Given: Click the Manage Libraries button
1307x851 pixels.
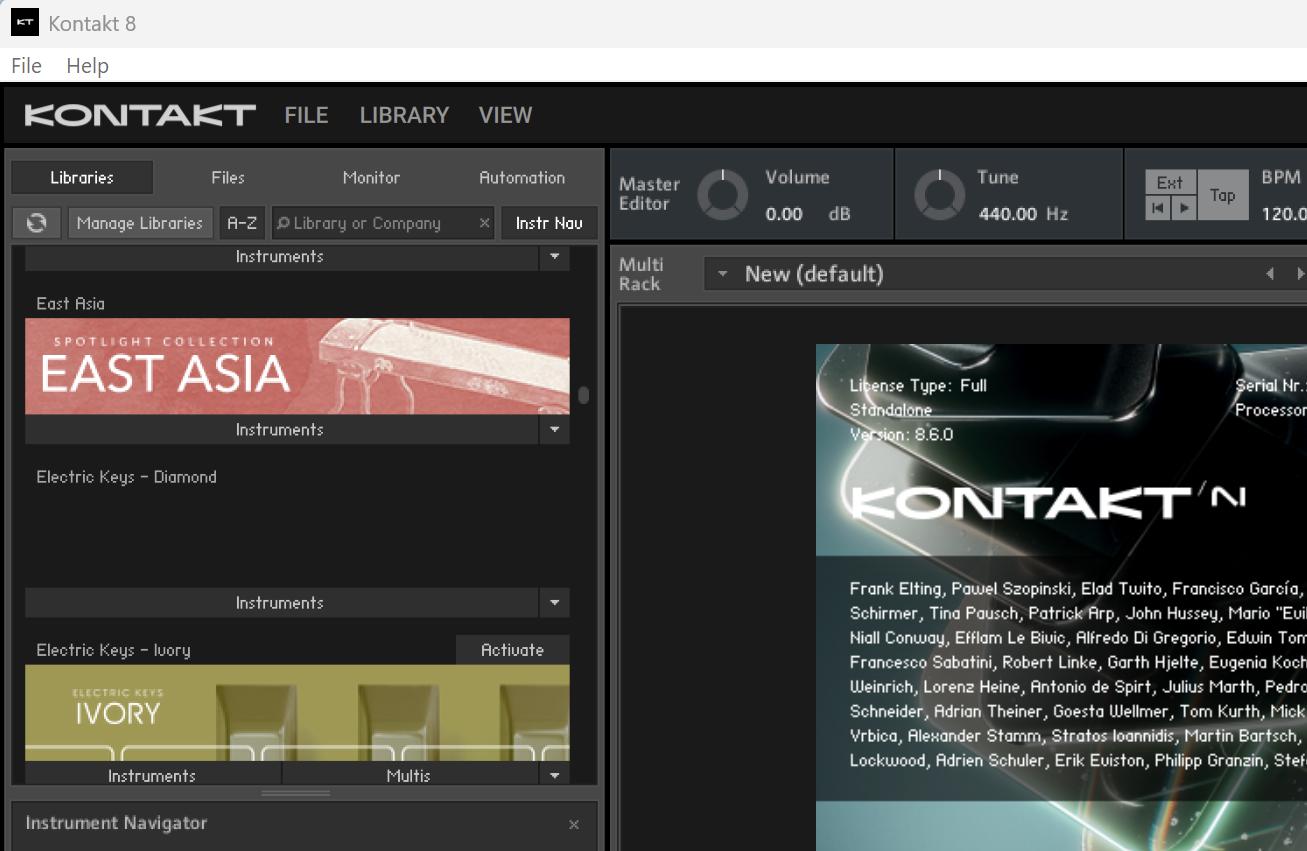Looking at the screenshot, I should coord(140,223).
